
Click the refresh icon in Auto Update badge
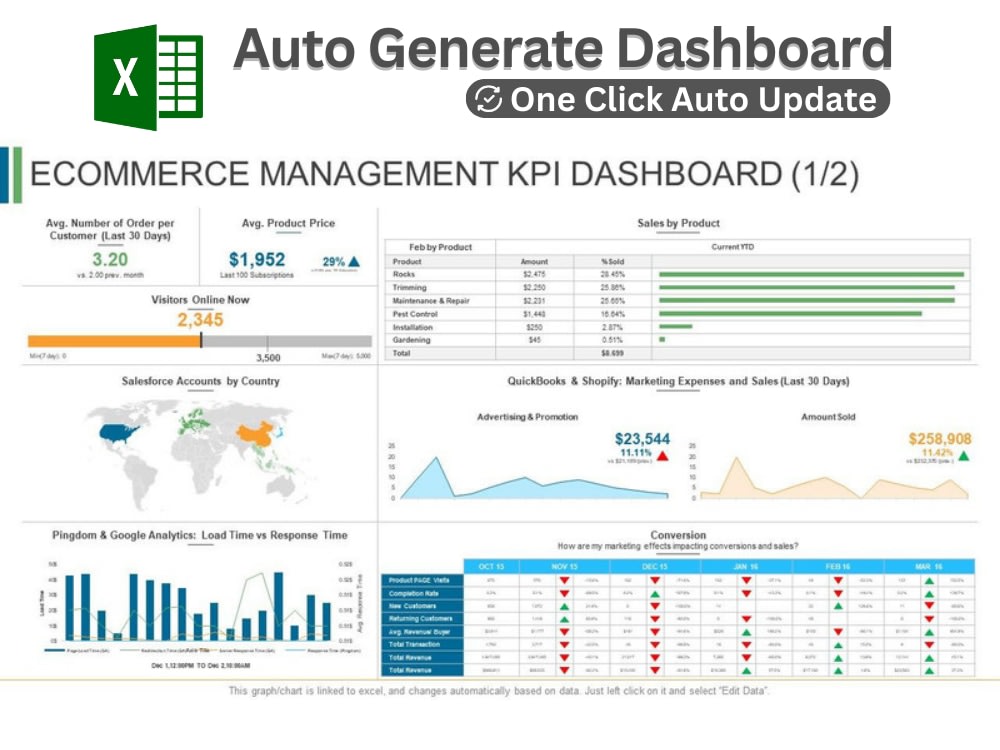tap(489, 100)
